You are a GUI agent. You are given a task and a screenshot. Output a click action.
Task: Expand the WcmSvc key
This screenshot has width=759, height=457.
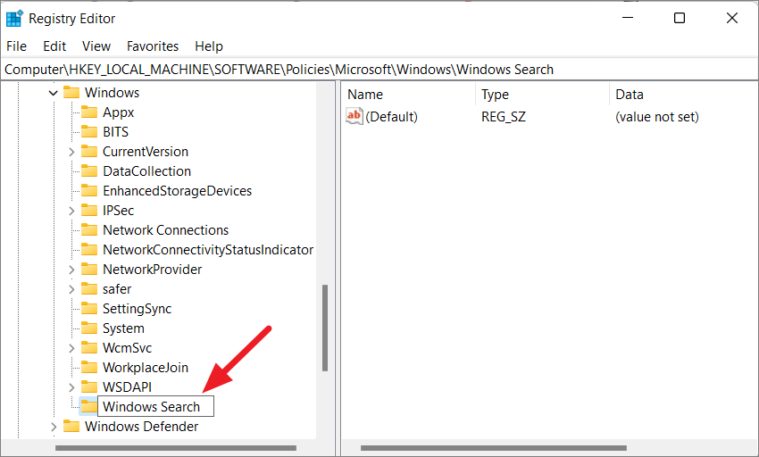71,349
